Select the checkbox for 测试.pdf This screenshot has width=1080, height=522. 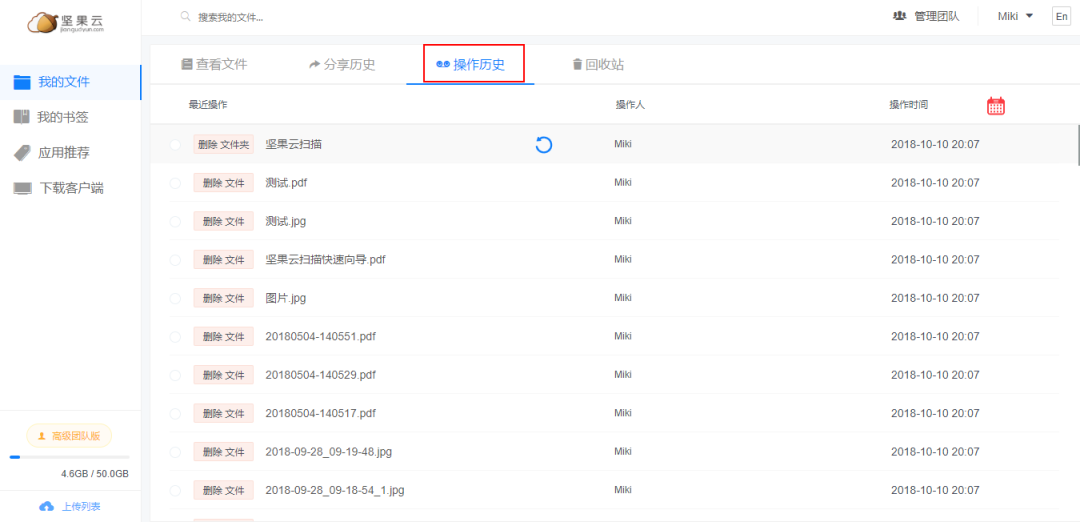coord(175,183)
